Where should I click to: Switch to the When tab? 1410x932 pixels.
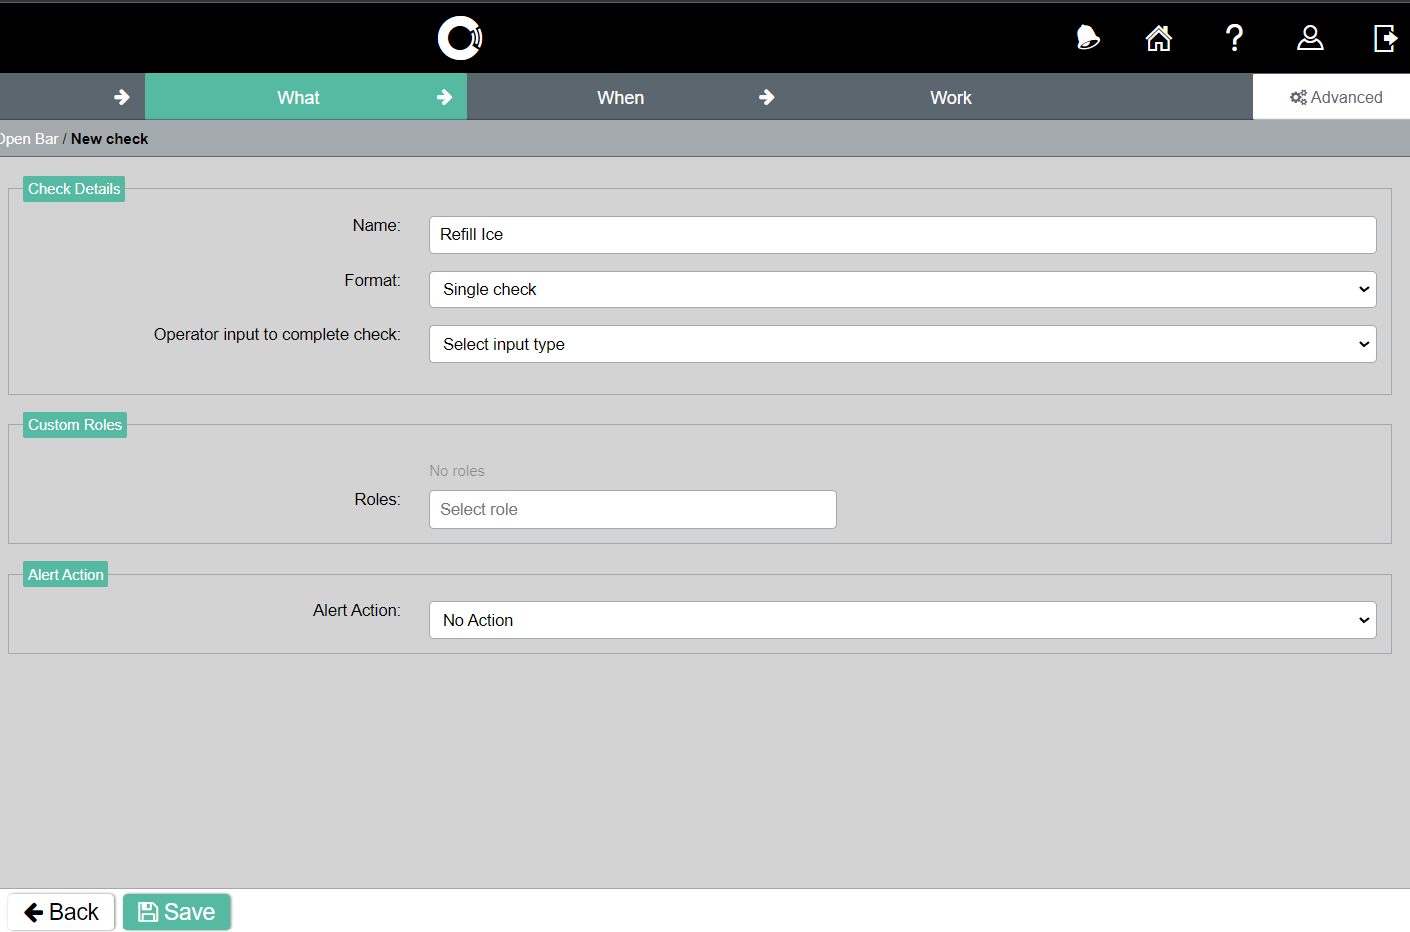tap(620, 97)
